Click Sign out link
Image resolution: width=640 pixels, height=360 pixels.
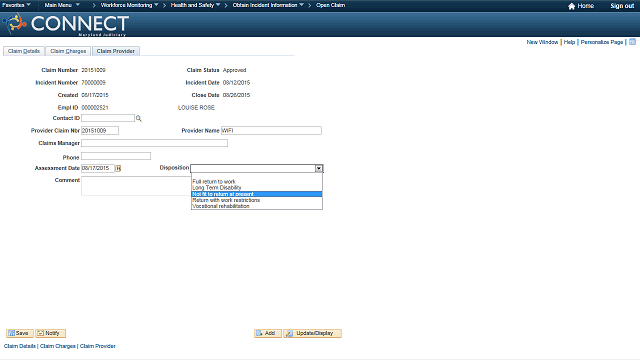pos(622,6)
